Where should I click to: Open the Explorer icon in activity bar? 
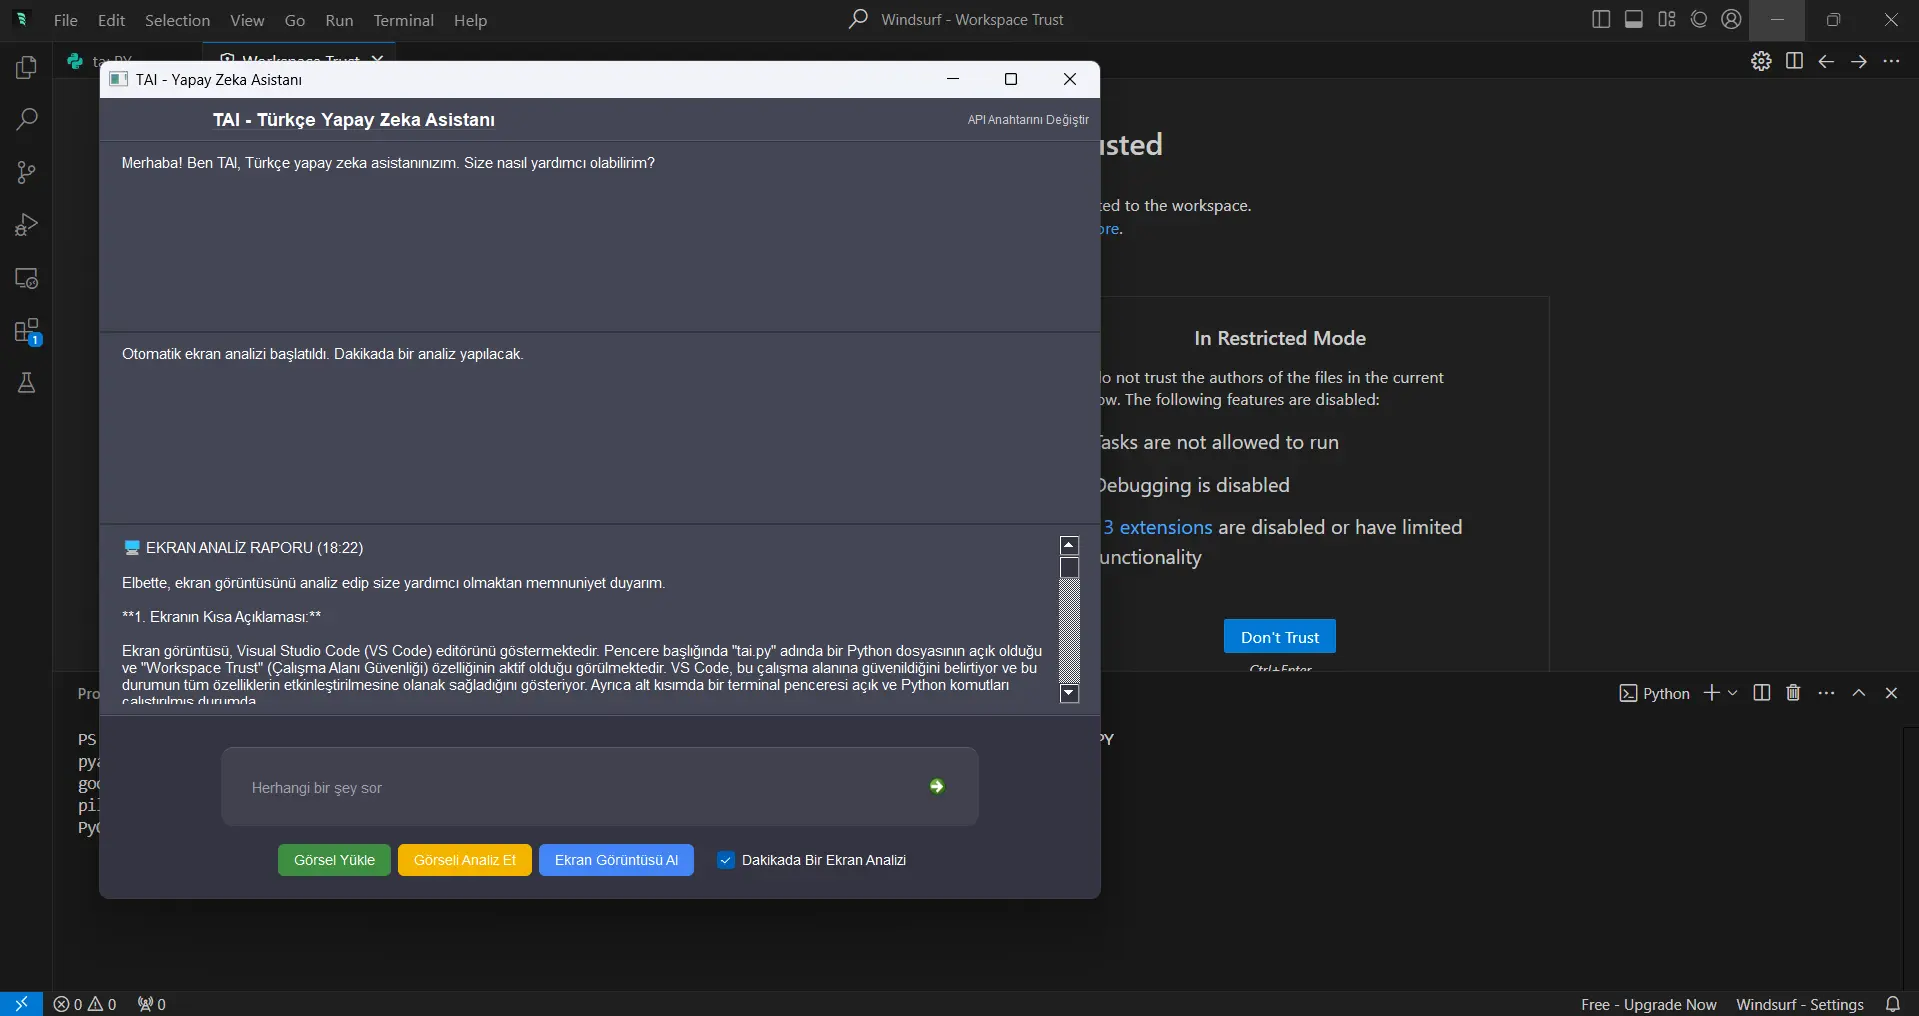coord(26,67)
